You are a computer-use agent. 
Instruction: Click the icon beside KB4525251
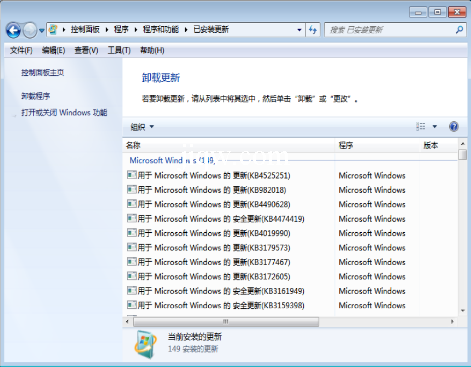tap(132, 175)
